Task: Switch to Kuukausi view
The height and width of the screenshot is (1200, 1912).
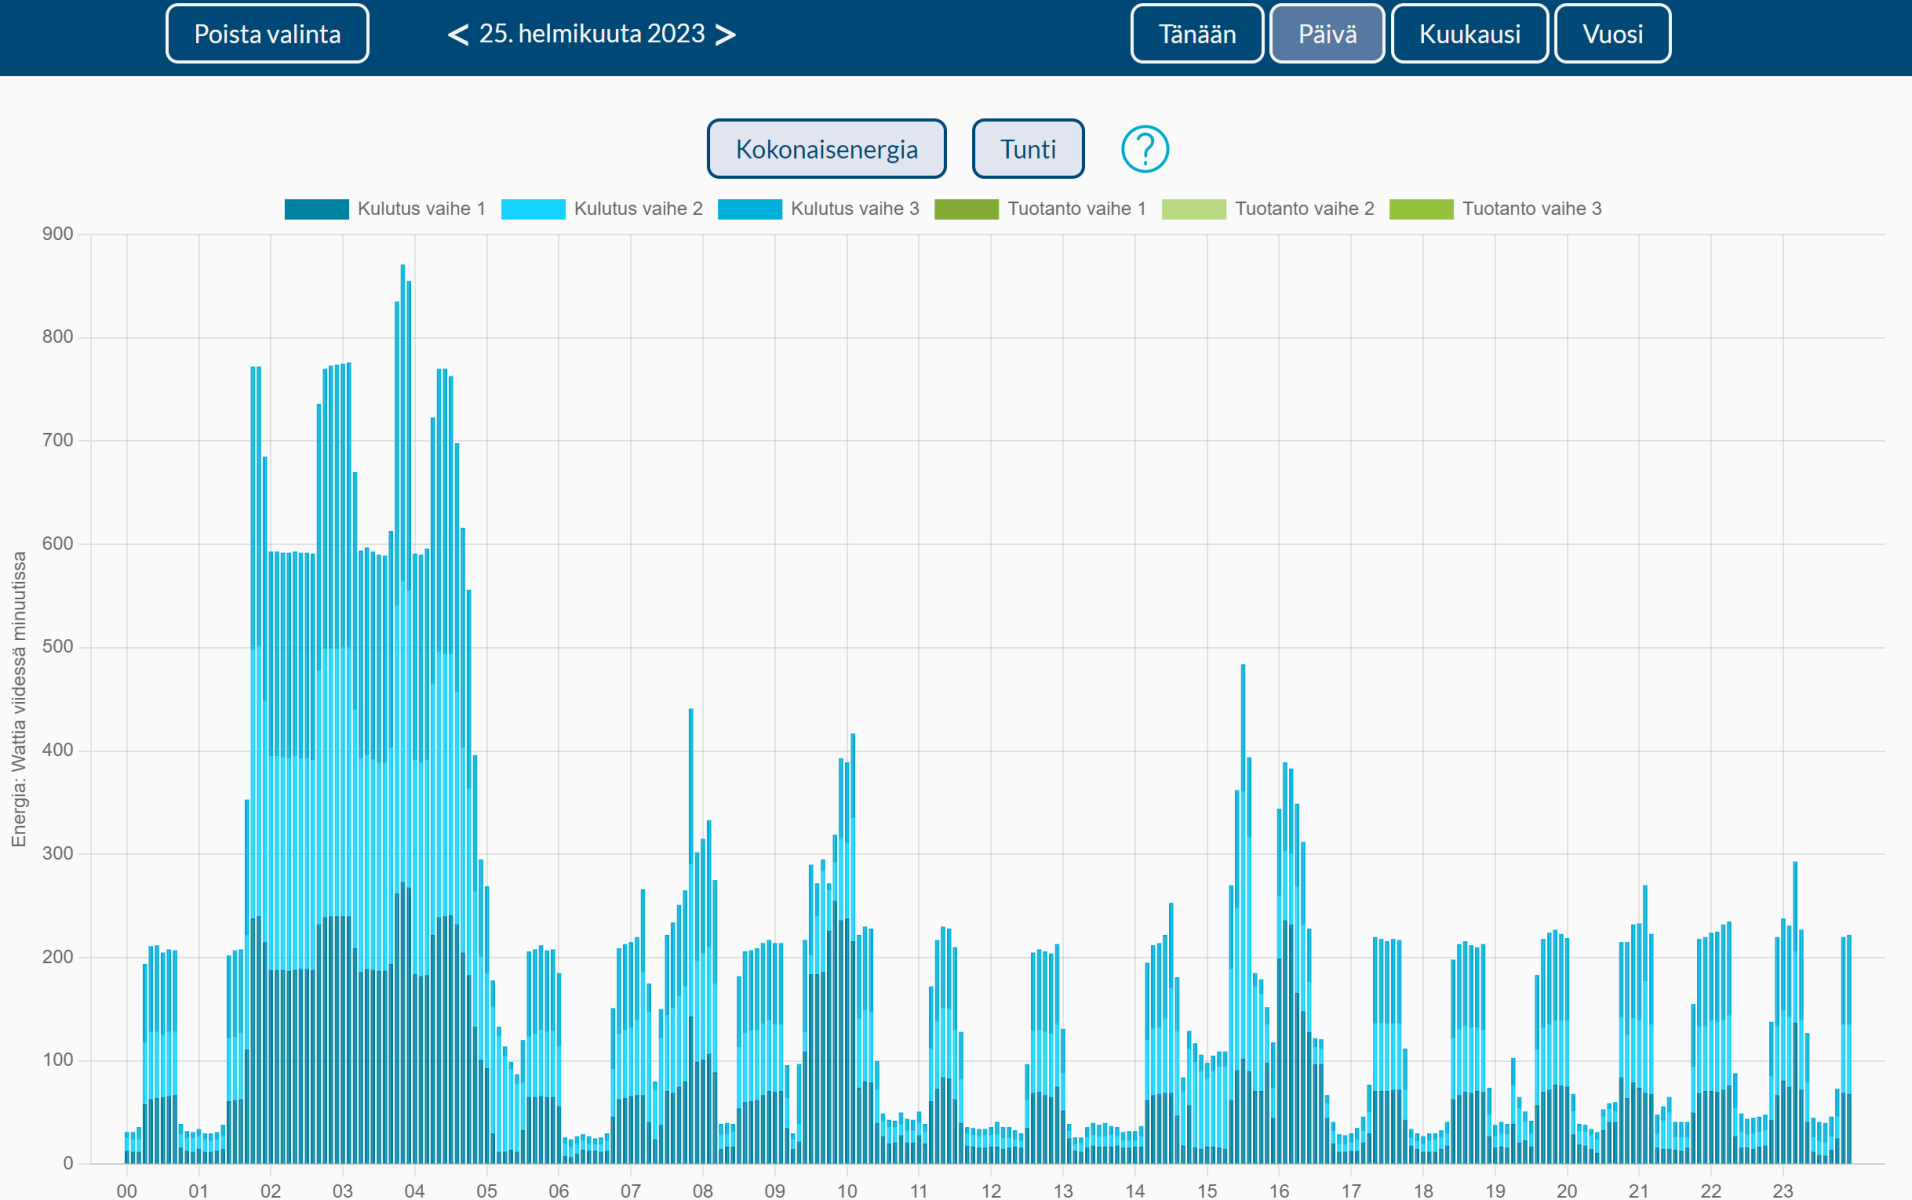Action: (x=1469, y=34)
